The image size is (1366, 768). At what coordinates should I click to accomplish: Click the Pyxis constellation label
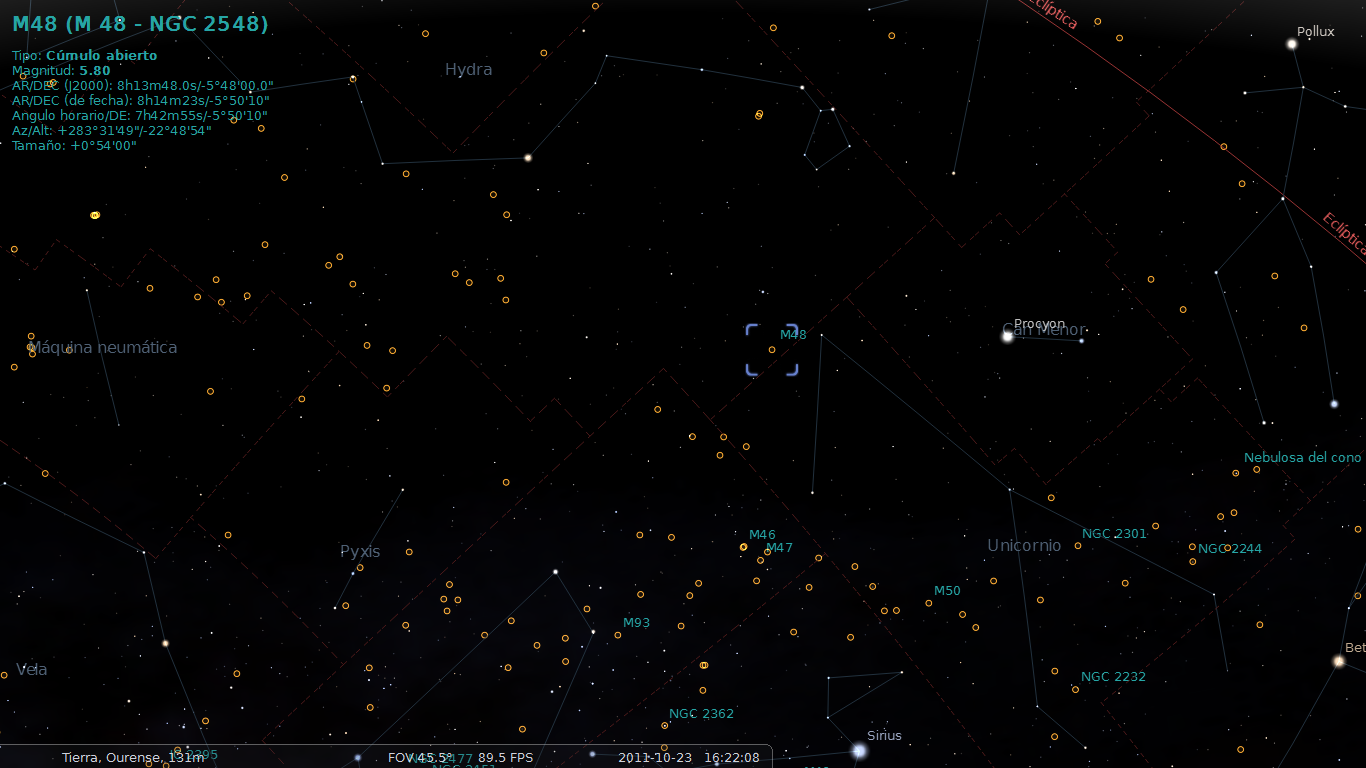coord(360,551)
